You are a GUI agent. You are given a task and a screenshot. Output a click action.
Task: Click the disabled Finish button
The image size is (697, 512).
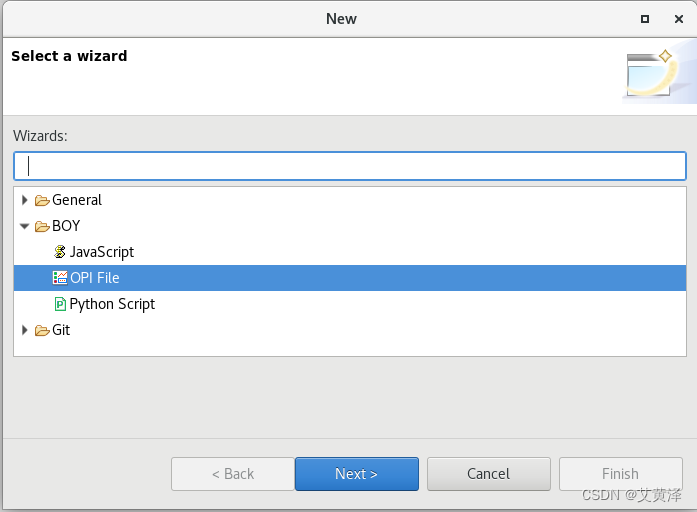click(621, 474)
